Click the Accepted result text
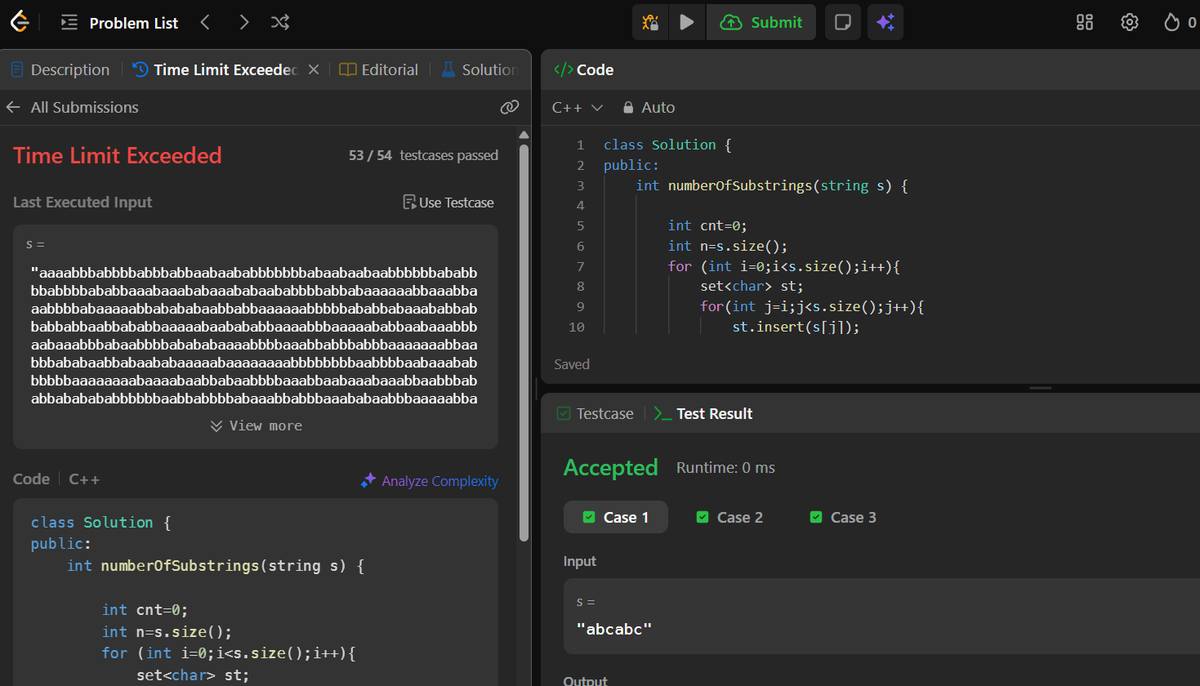This screenshot has height=686, width=1200. click(x=610, y=467)
